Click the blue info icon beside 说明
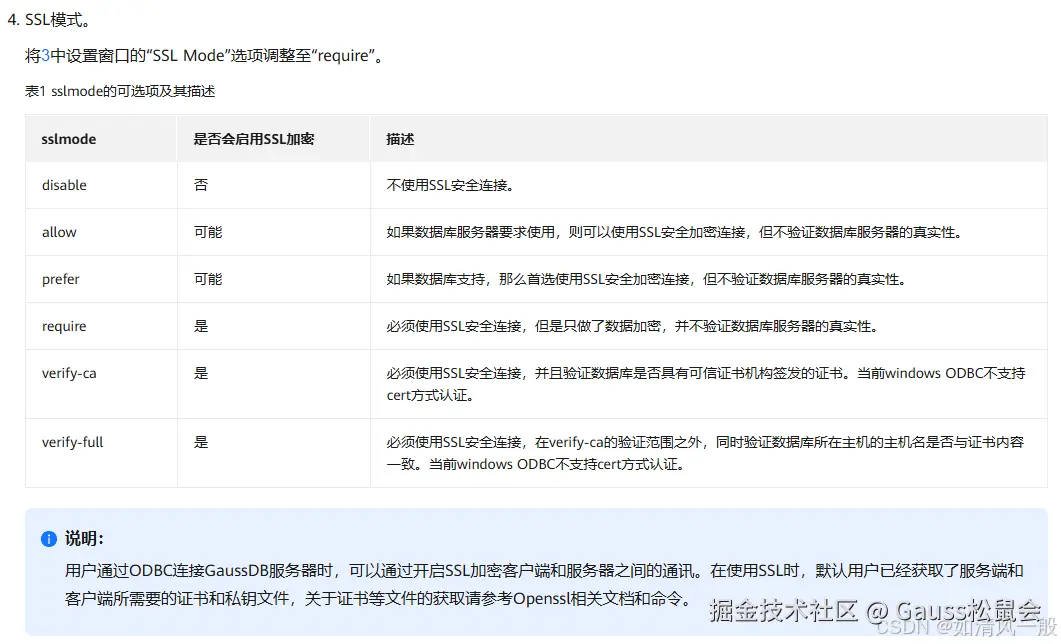The image size is (1061, 644). 48,538
